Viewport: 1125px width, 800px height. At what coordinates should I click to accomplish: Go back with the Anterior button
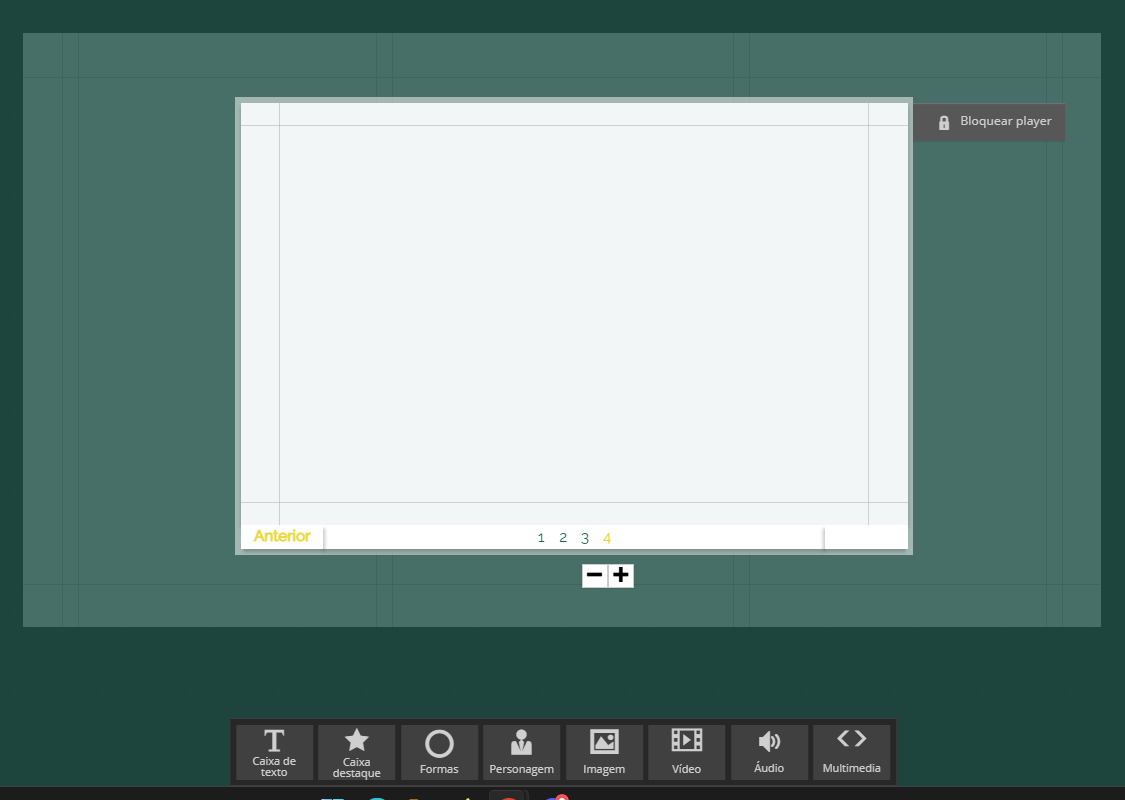coord(282,537)
